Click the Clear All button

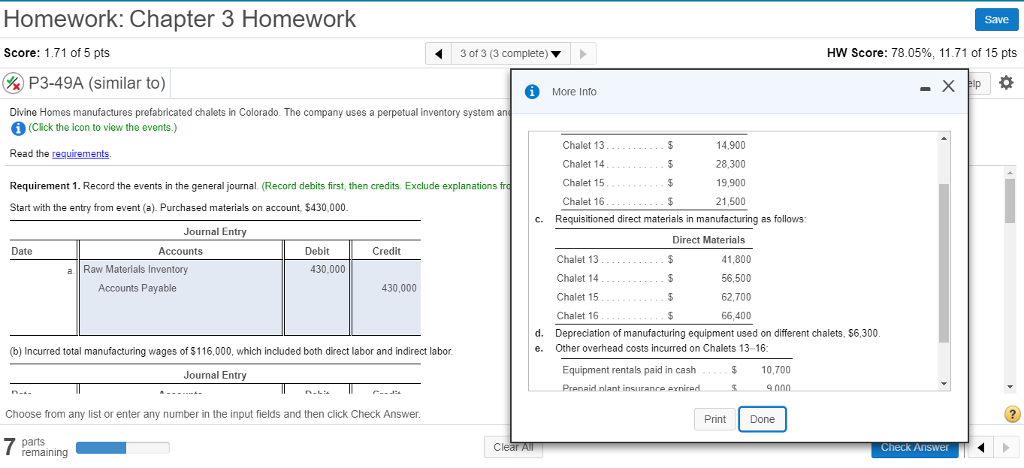pyautogui.click(x=513, y=448)
